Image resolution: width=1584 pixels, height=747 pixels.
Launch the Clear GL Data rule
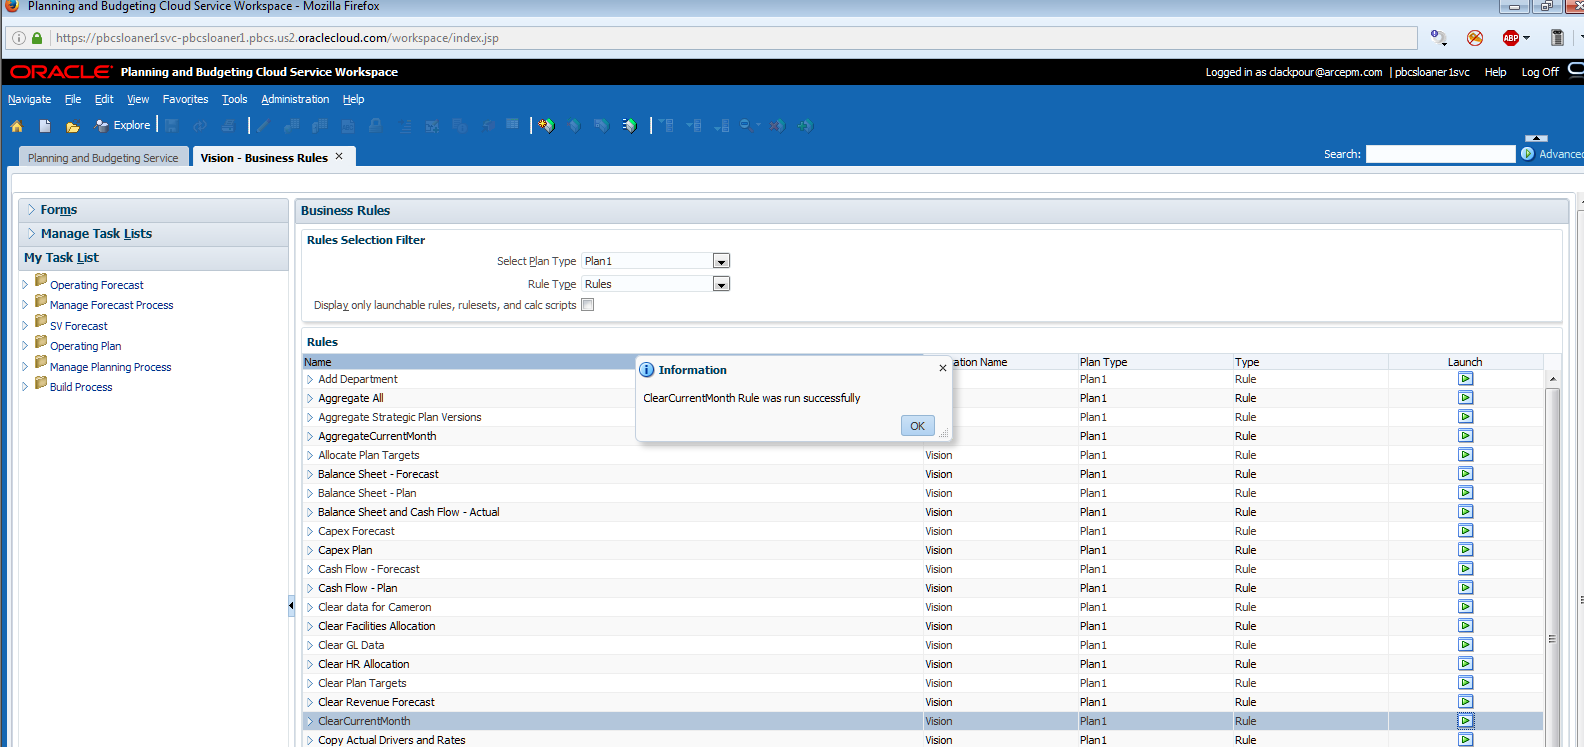(x=1465, y=645)
